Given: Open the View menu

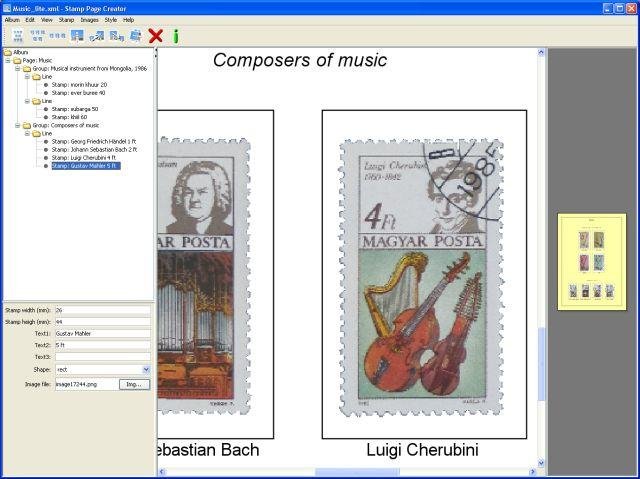Looking at the screenshot, I should tap(47, 20).
